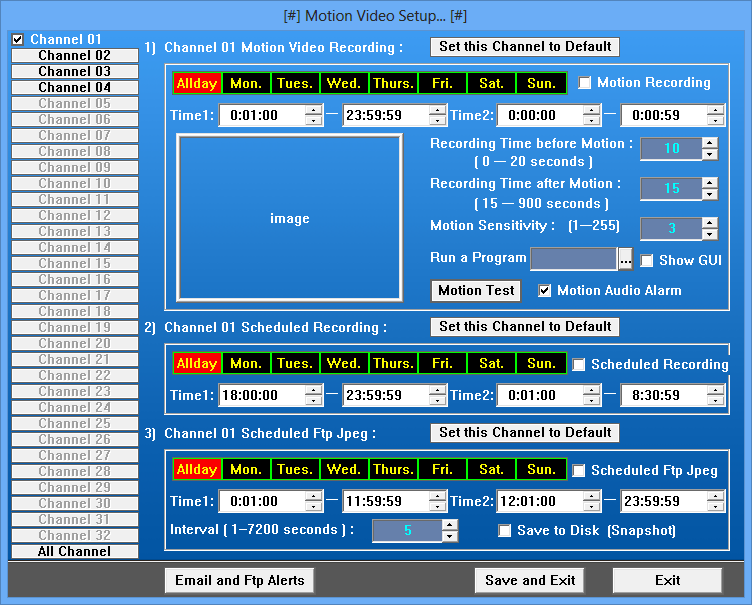Click the Motion Sensitivity field showing 3
This screenshot has height=605, width=752.
(671, 228)
